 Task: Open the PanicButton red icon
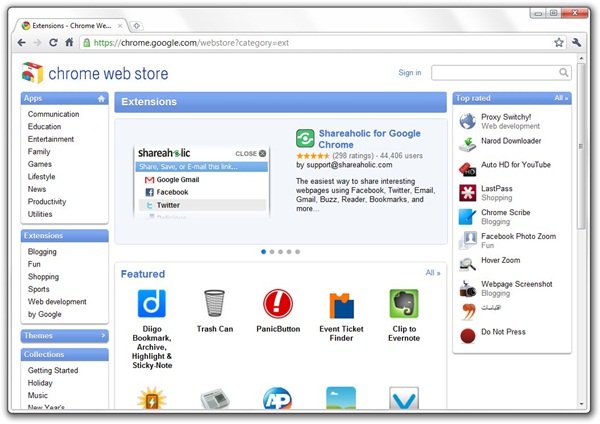(x=278, y=304)
